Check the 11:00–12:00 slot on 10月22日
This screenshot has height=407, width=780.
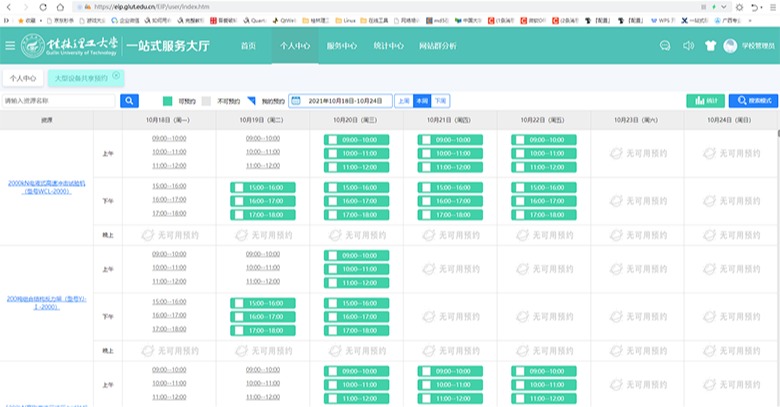[518, 166]
